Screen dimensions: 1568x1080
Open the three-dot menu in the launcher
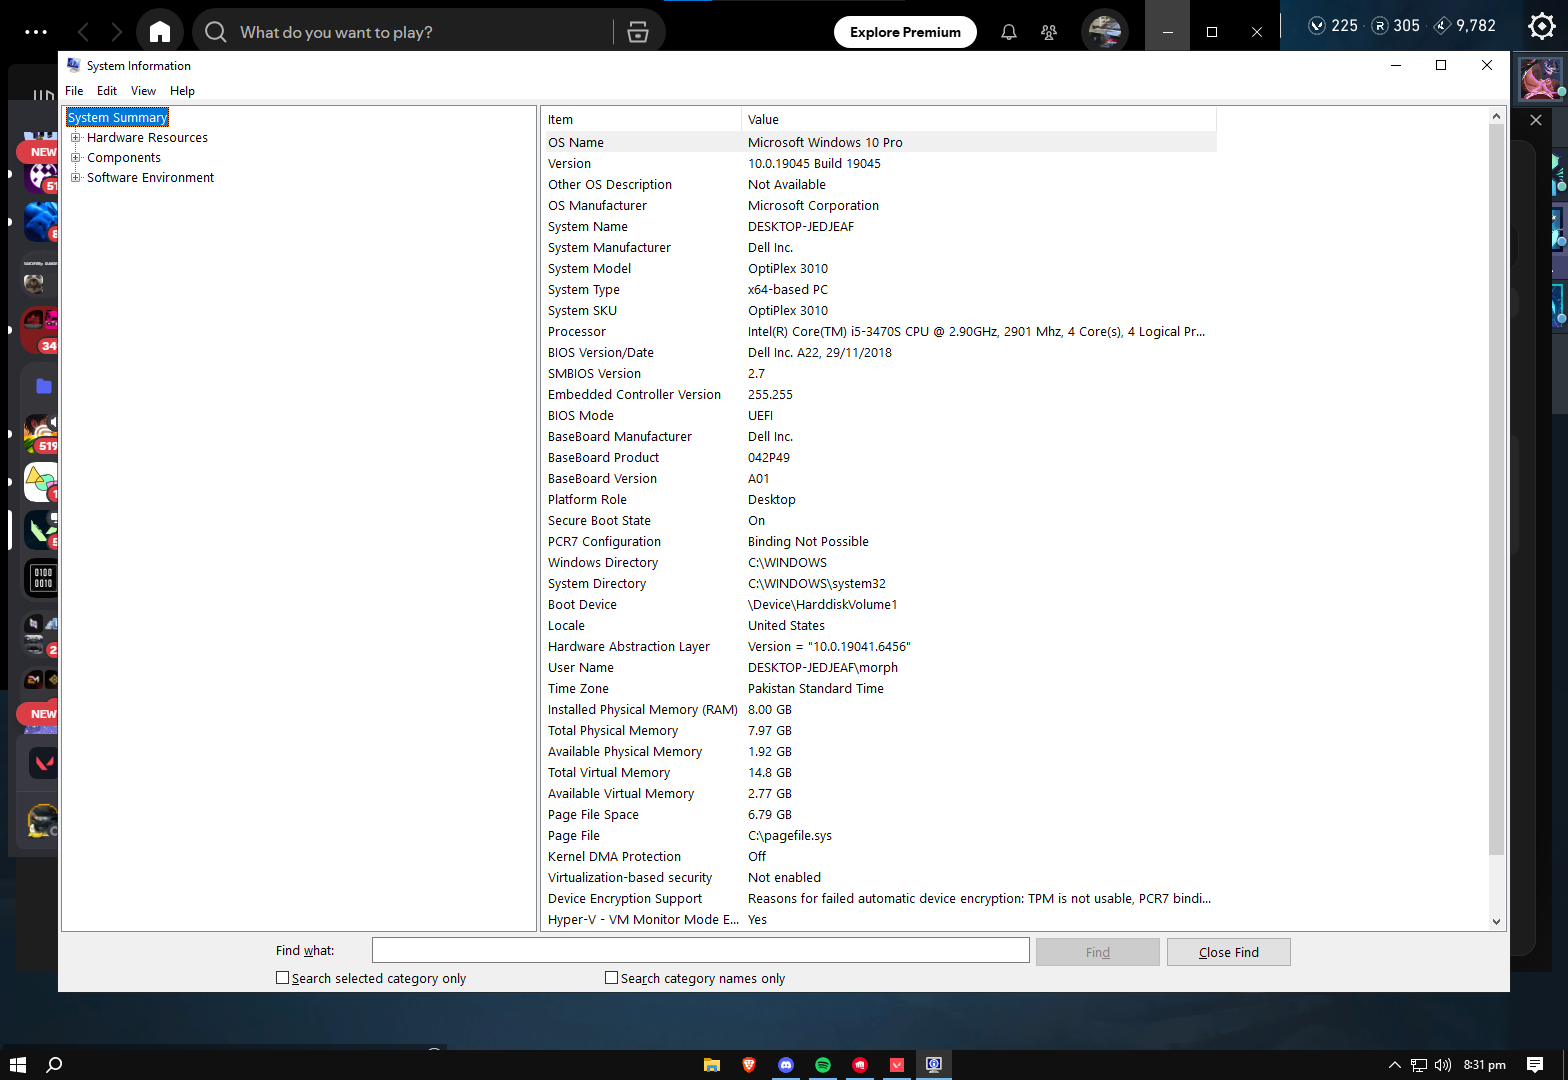click(x=36, y=32)
